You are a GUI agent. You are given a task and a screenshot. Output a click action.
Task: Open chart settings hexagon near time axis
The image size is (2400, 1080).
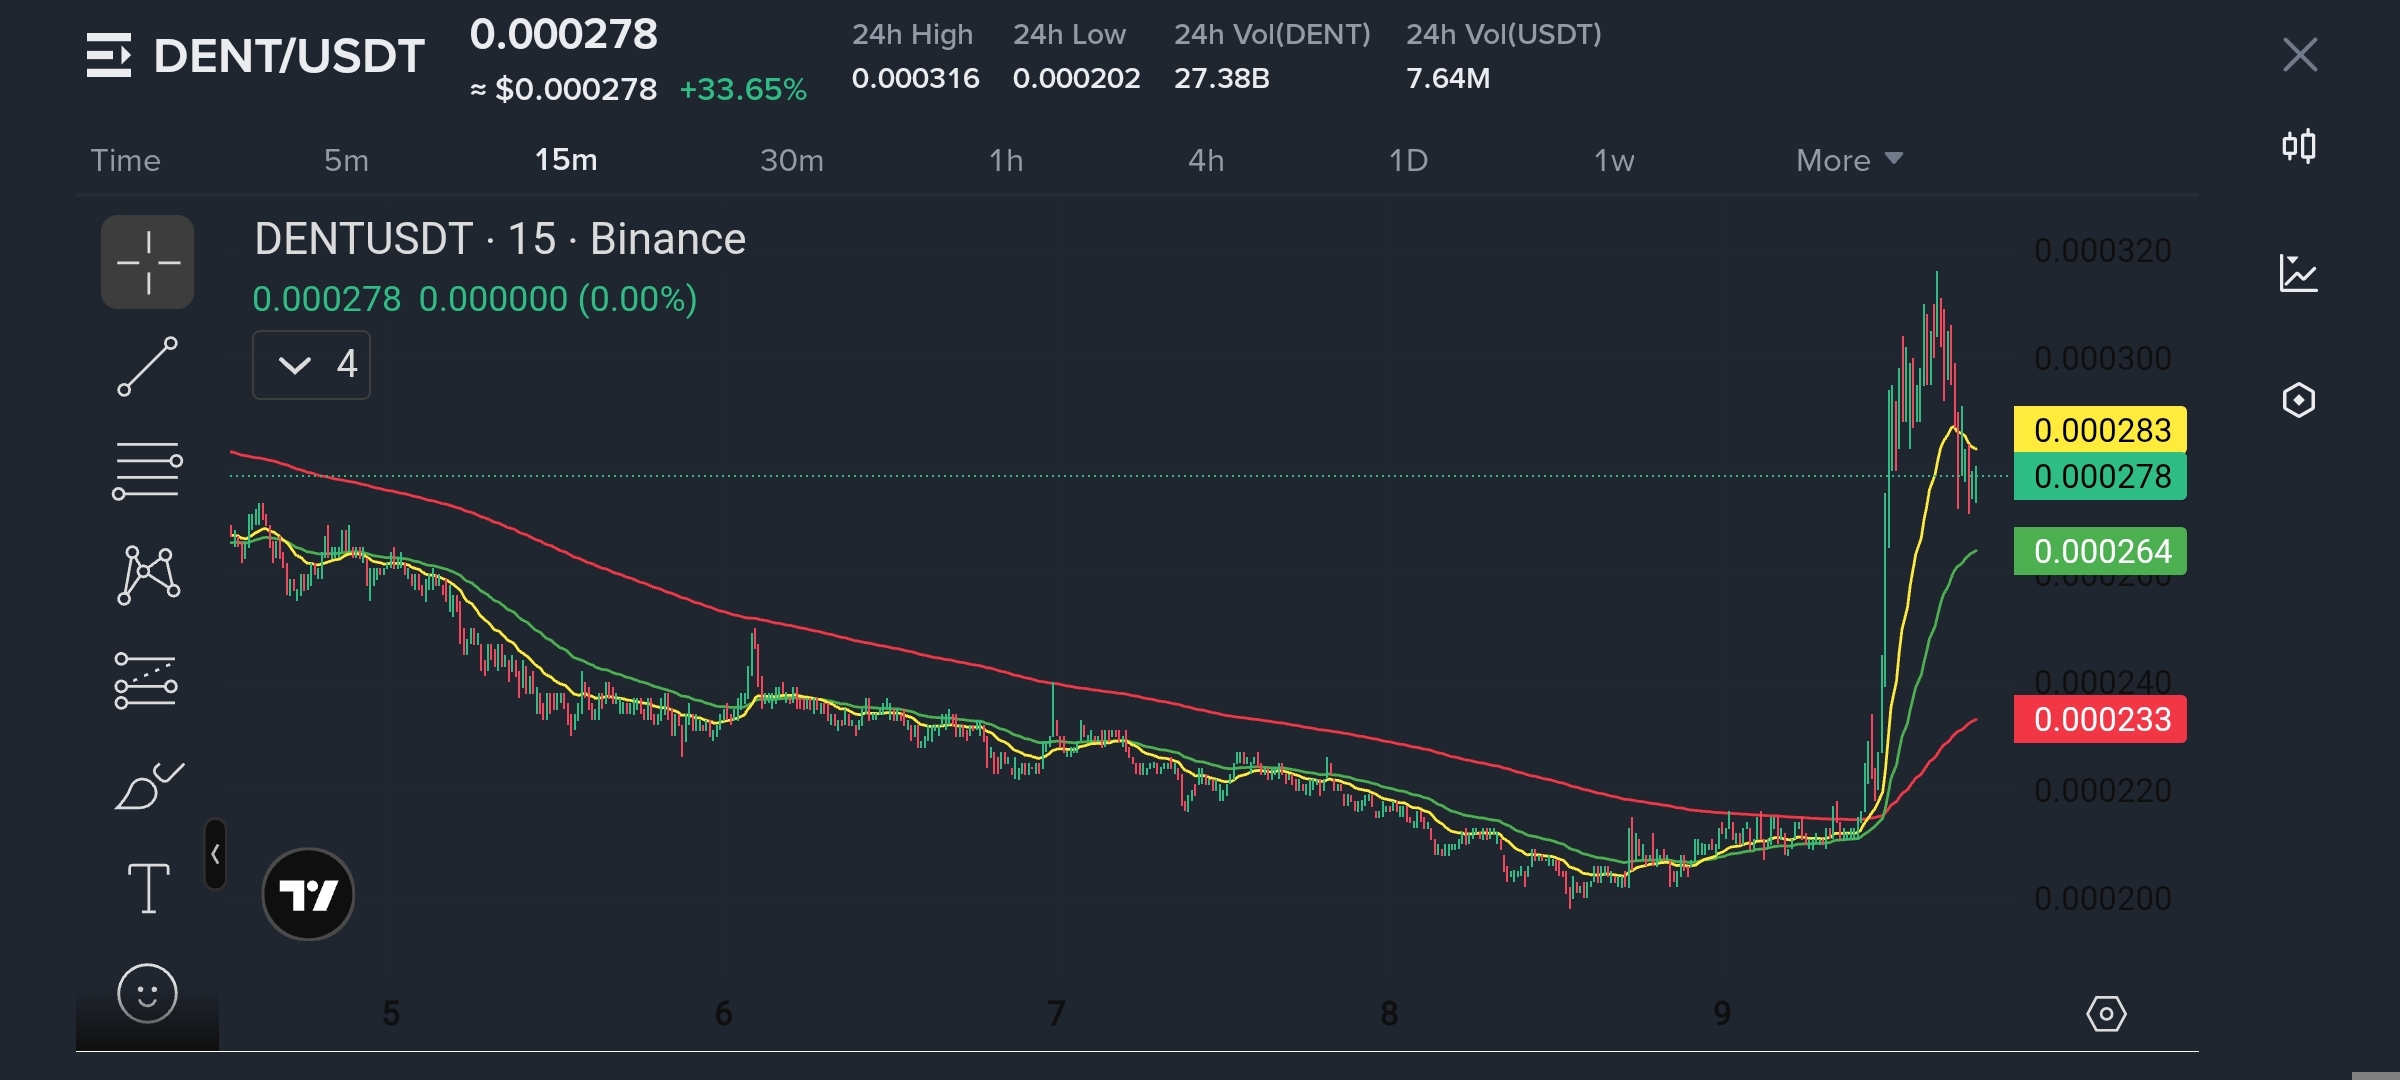[x=2106, y=1014]
